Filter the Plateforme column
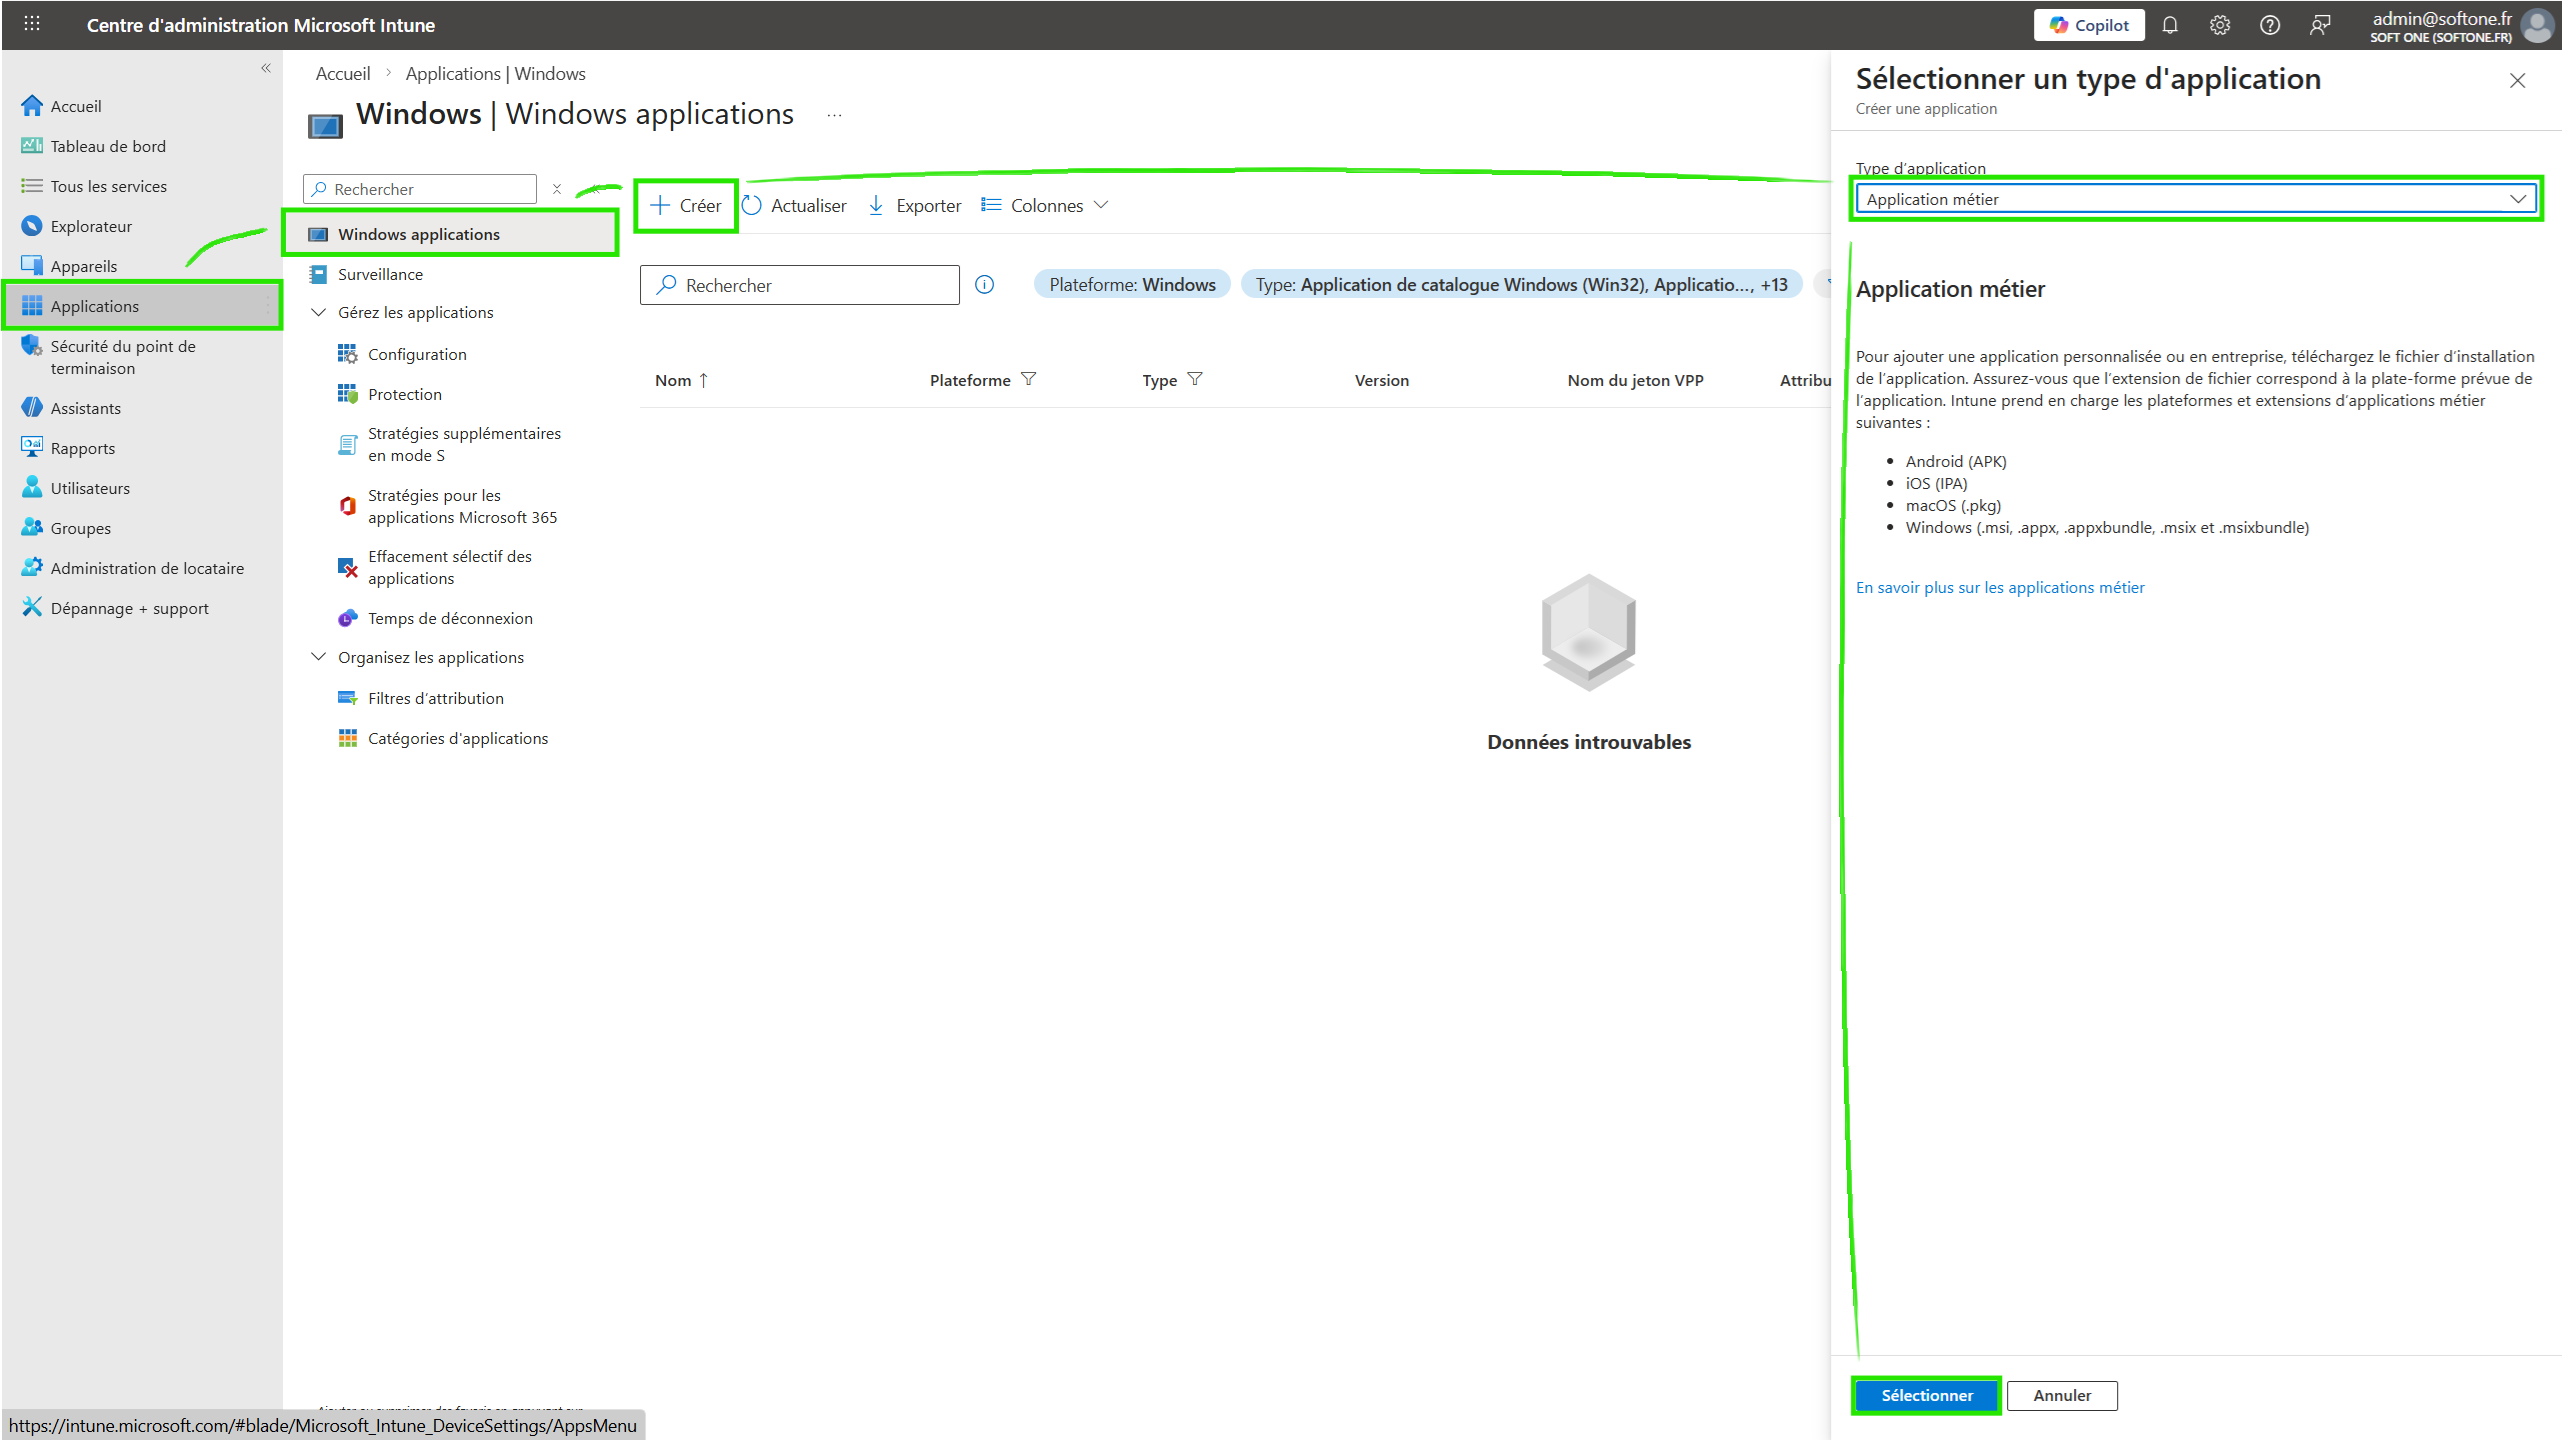 [x=1028, y=379]
